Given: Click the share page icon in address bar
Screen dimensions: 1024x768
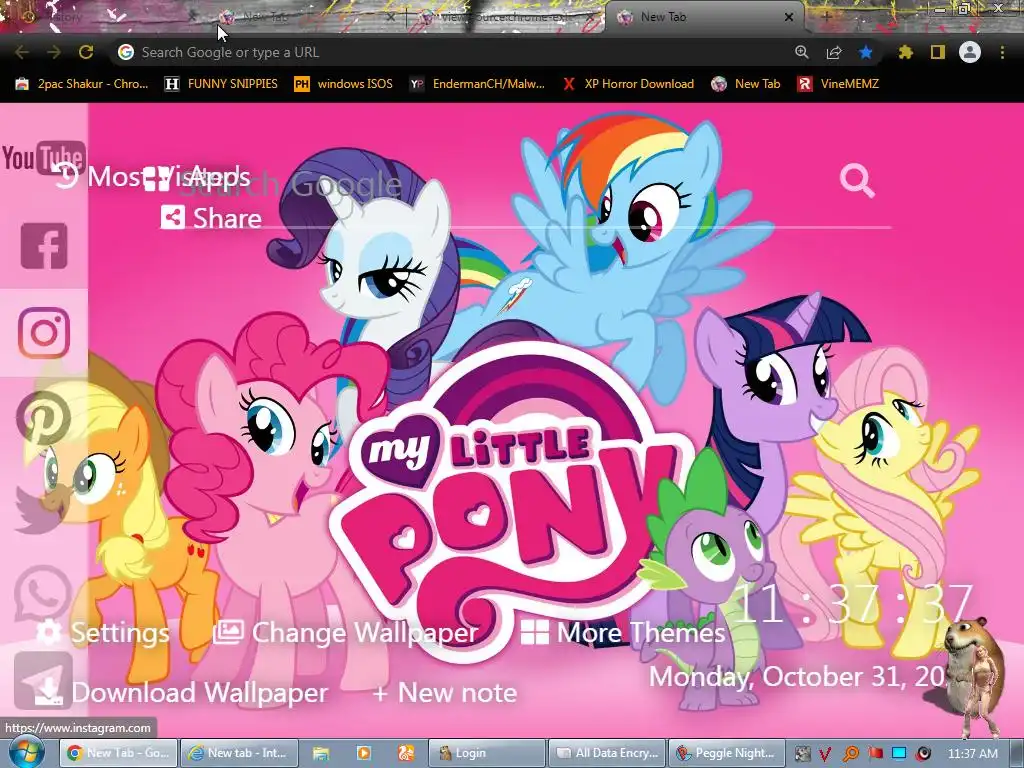Looking at the screenshot, I should [x=834, y=52].
